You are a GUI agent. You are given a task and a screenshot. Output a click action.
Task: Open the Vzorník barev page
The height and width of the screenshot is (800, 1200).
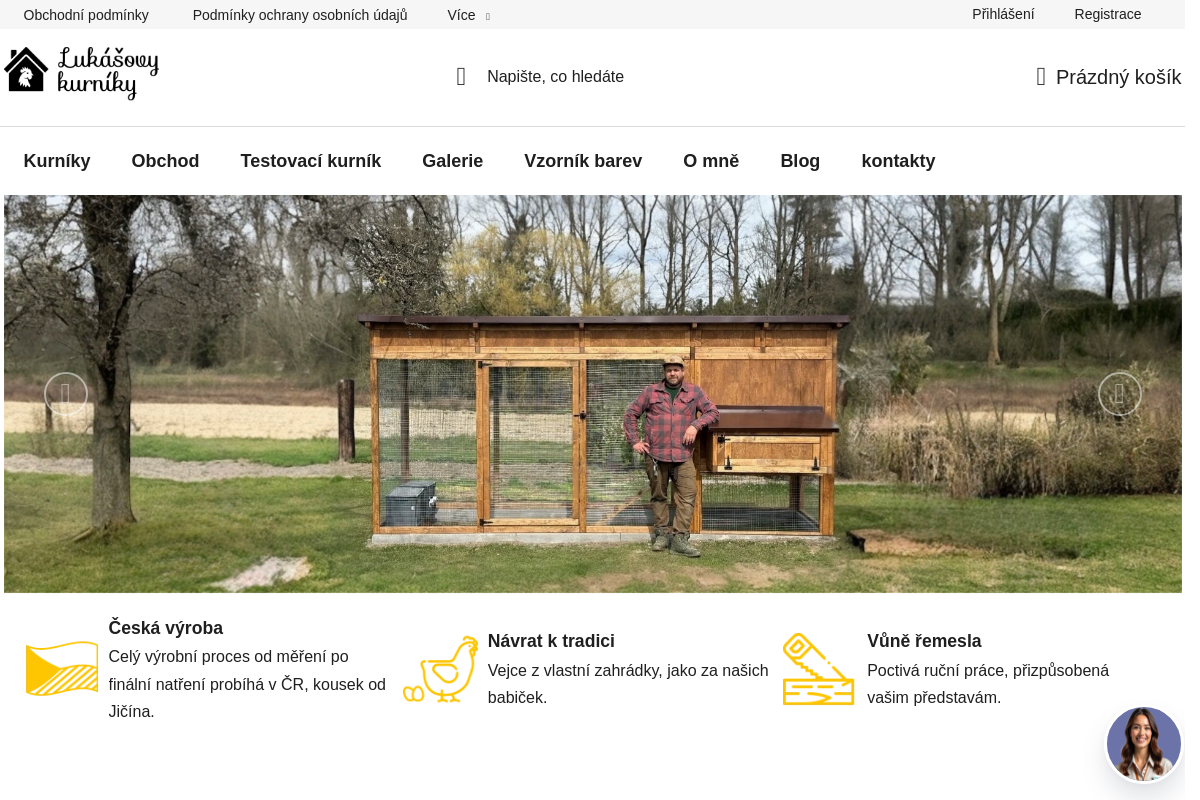pos(583,161)
